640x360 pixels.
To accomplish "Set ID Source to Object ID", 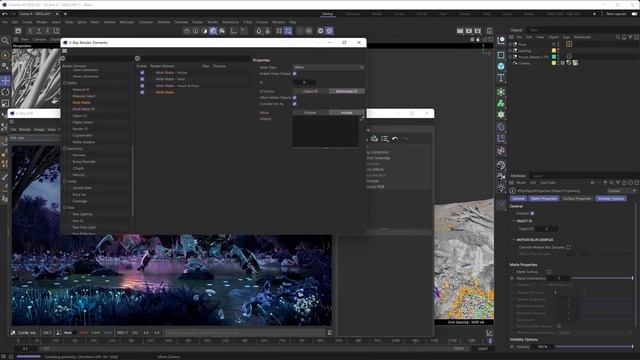I will tap(311, 91).
